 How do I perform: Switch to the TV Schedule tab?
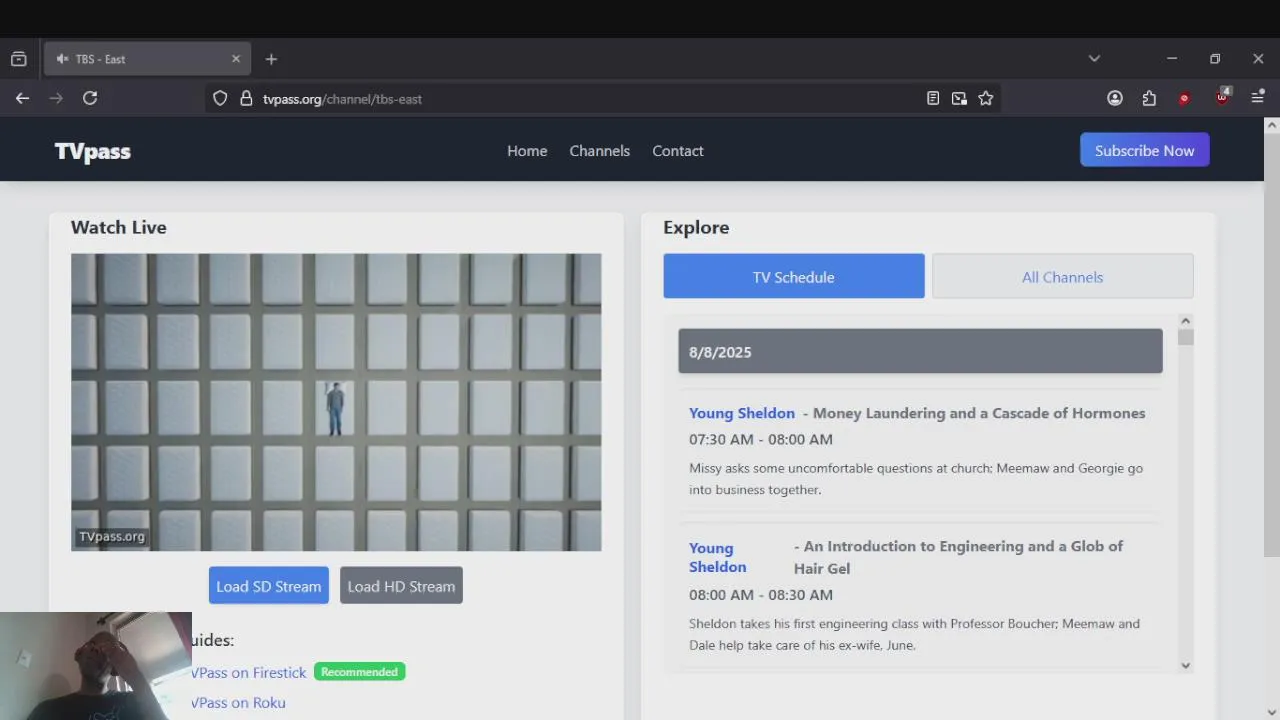point(794,276)
